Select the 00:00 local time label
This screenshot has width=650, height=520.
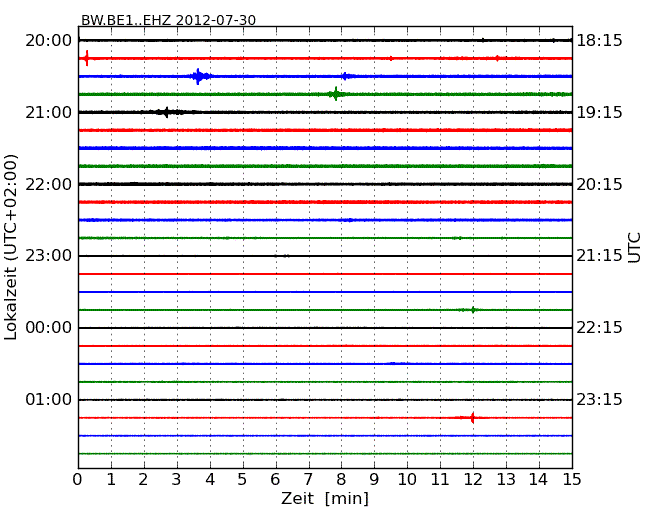tap(49, 328)
